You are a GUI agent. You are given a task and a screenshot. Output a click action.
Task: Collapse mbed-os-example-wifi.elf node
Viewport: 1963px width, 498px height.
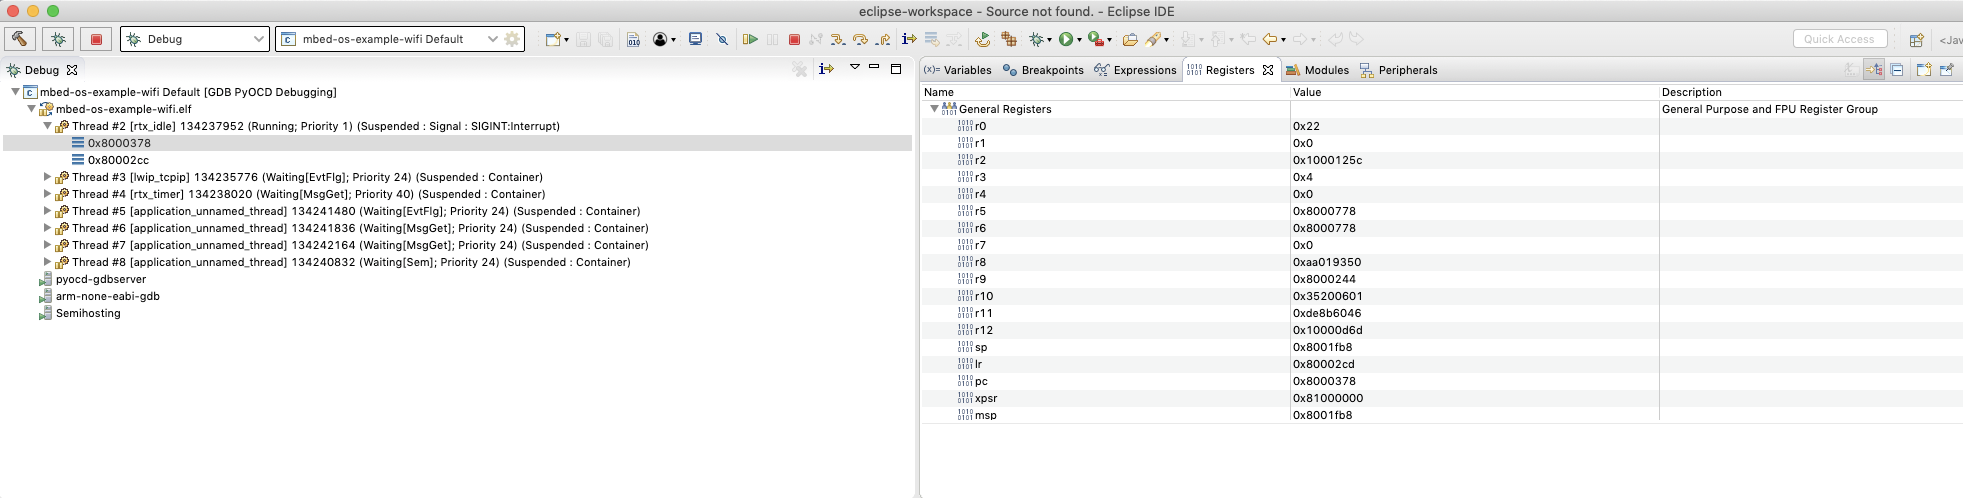(31, 109)
